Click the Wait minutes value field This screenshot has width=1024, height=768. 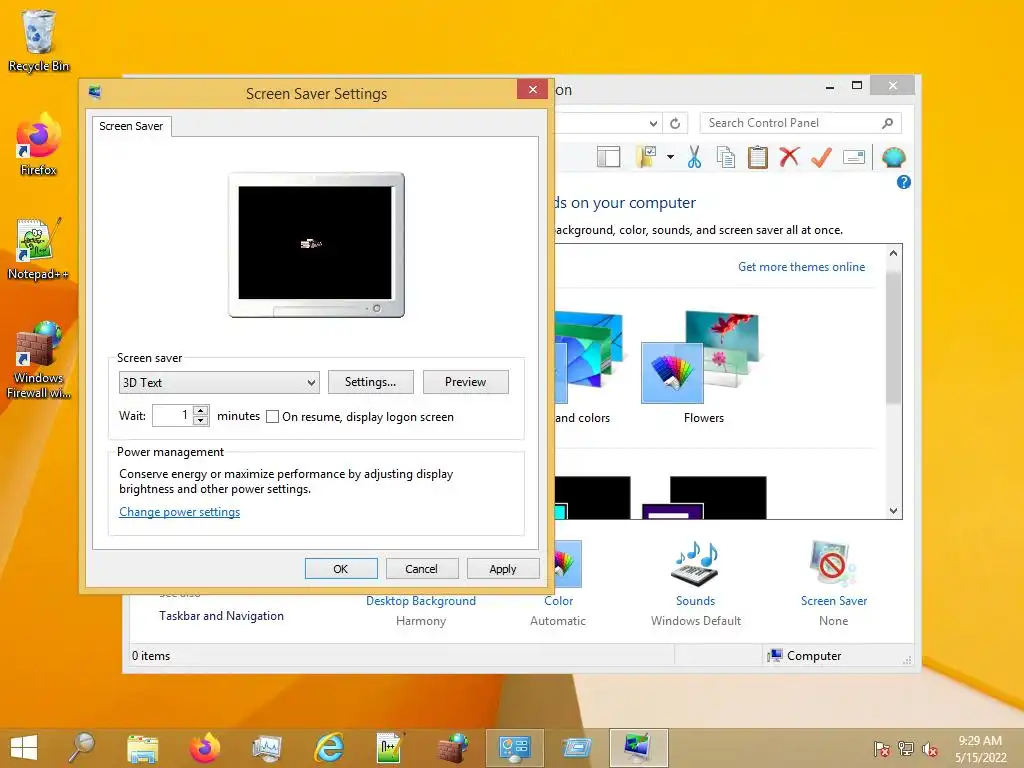[x=172, y=415]
